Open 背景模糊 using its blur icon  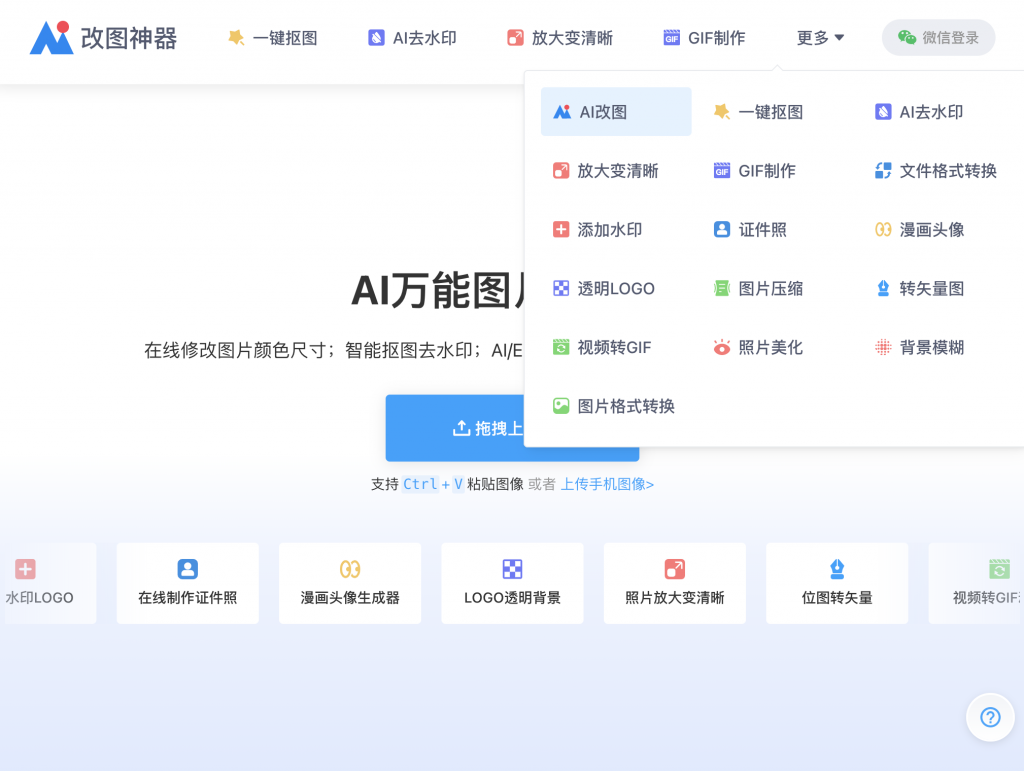coord(883,347)
